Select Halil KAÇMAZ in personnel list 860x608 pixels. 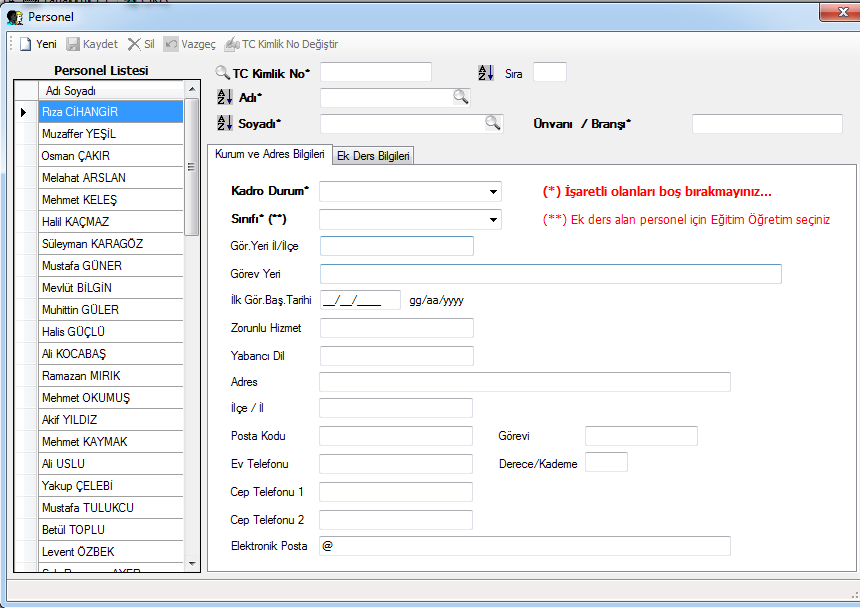pos(111,221)
